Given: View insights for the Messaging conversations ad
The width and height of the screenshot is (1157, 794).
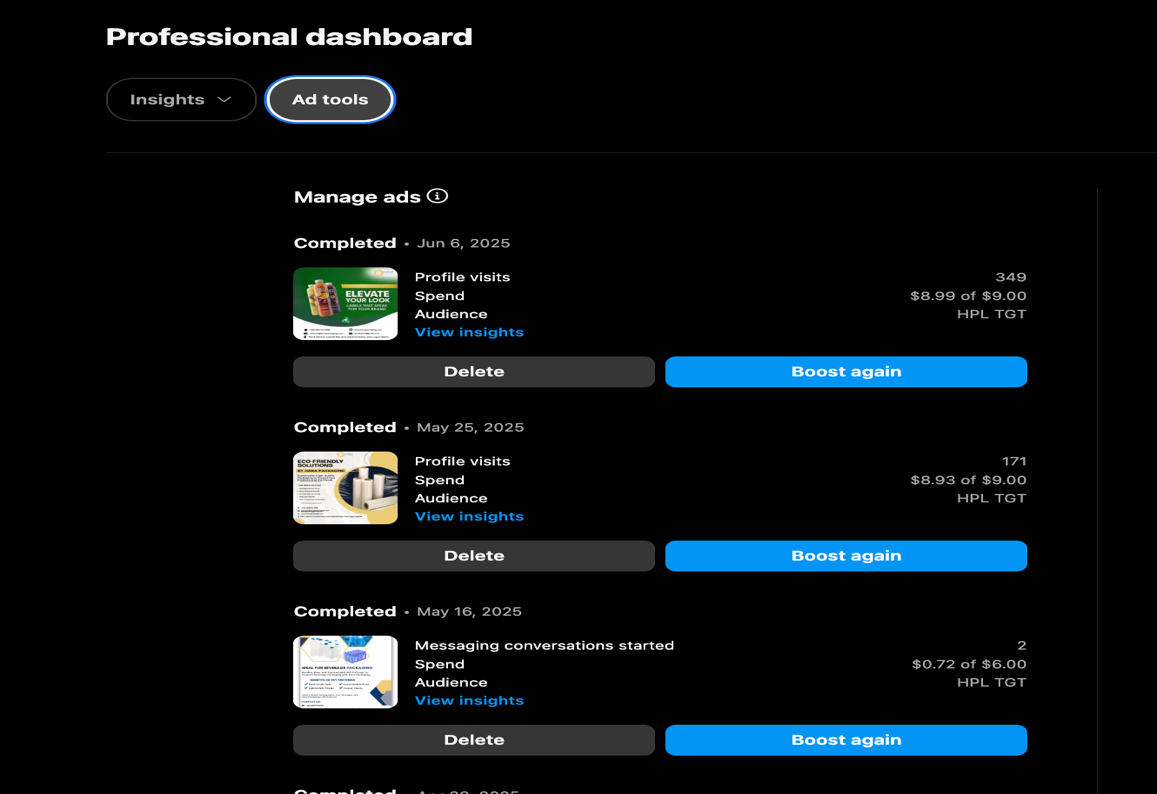Looking at the screenshot, I should (469, 699).
